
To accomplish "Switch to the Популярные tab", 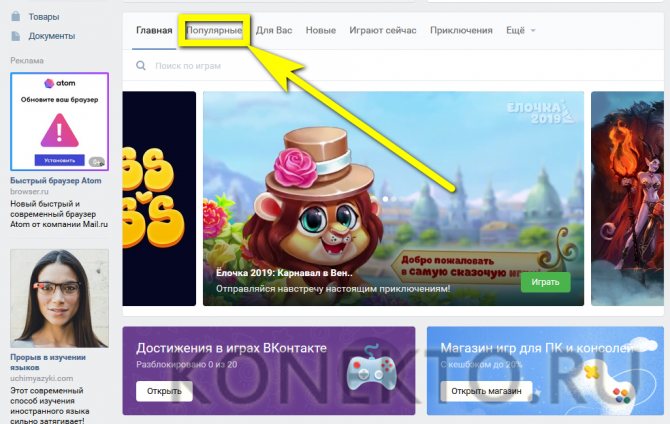I will point(214,30).
